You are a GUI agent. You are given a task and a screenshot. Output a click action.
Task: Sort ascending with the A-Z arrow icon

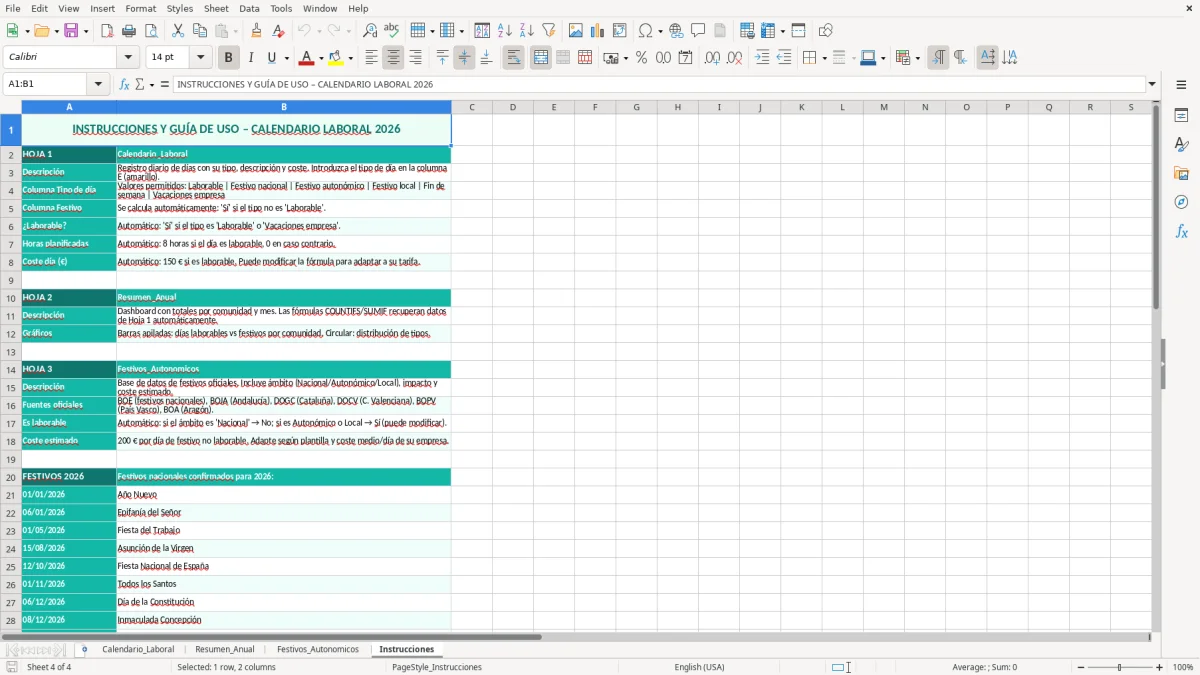click(x=504, y=31)
